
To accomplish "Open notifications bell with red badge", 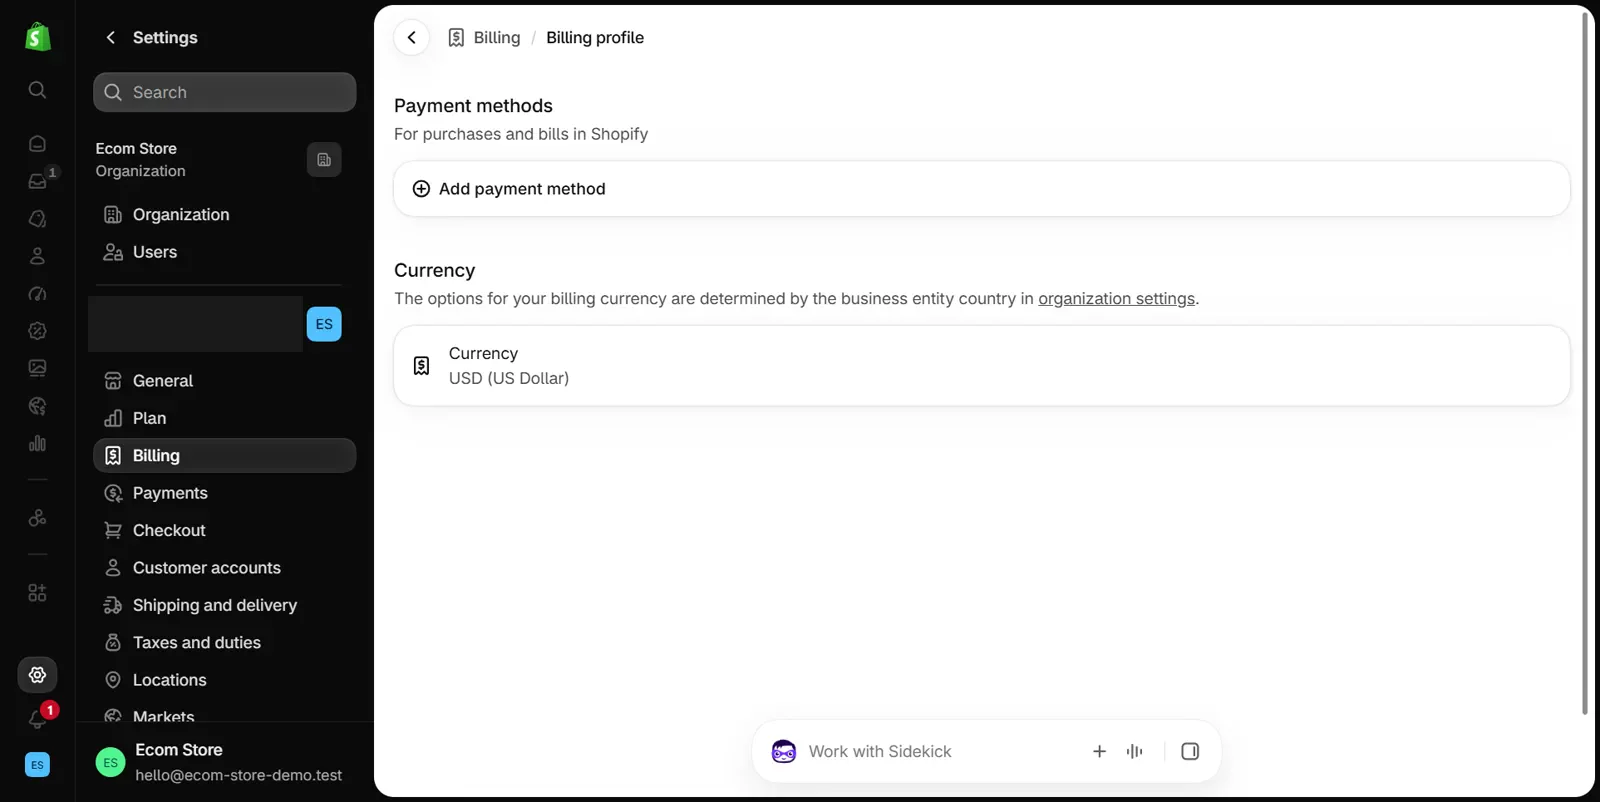I will pos(37,719).
